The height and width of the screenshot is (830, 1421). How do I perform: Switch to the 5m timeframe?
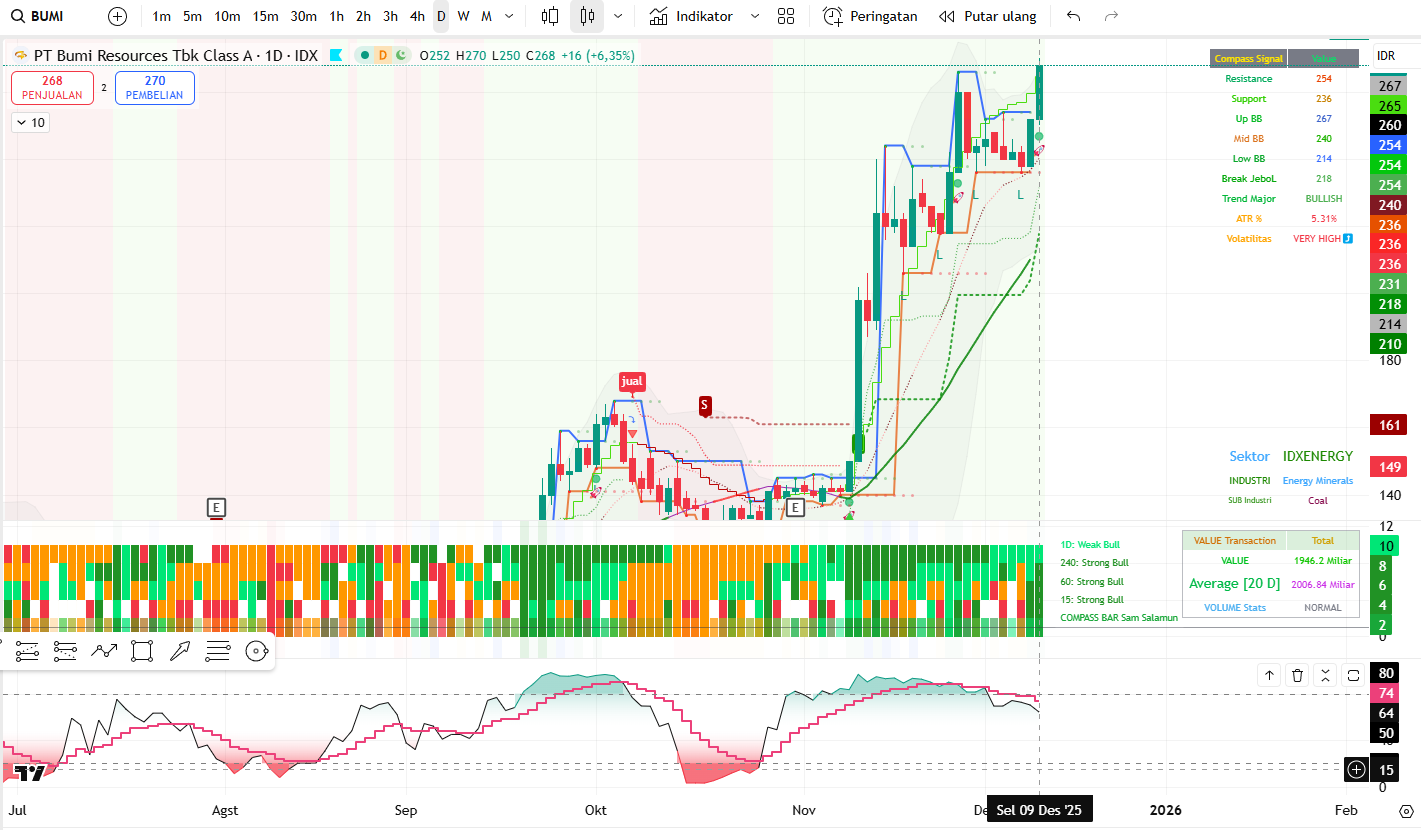(193, 16)
